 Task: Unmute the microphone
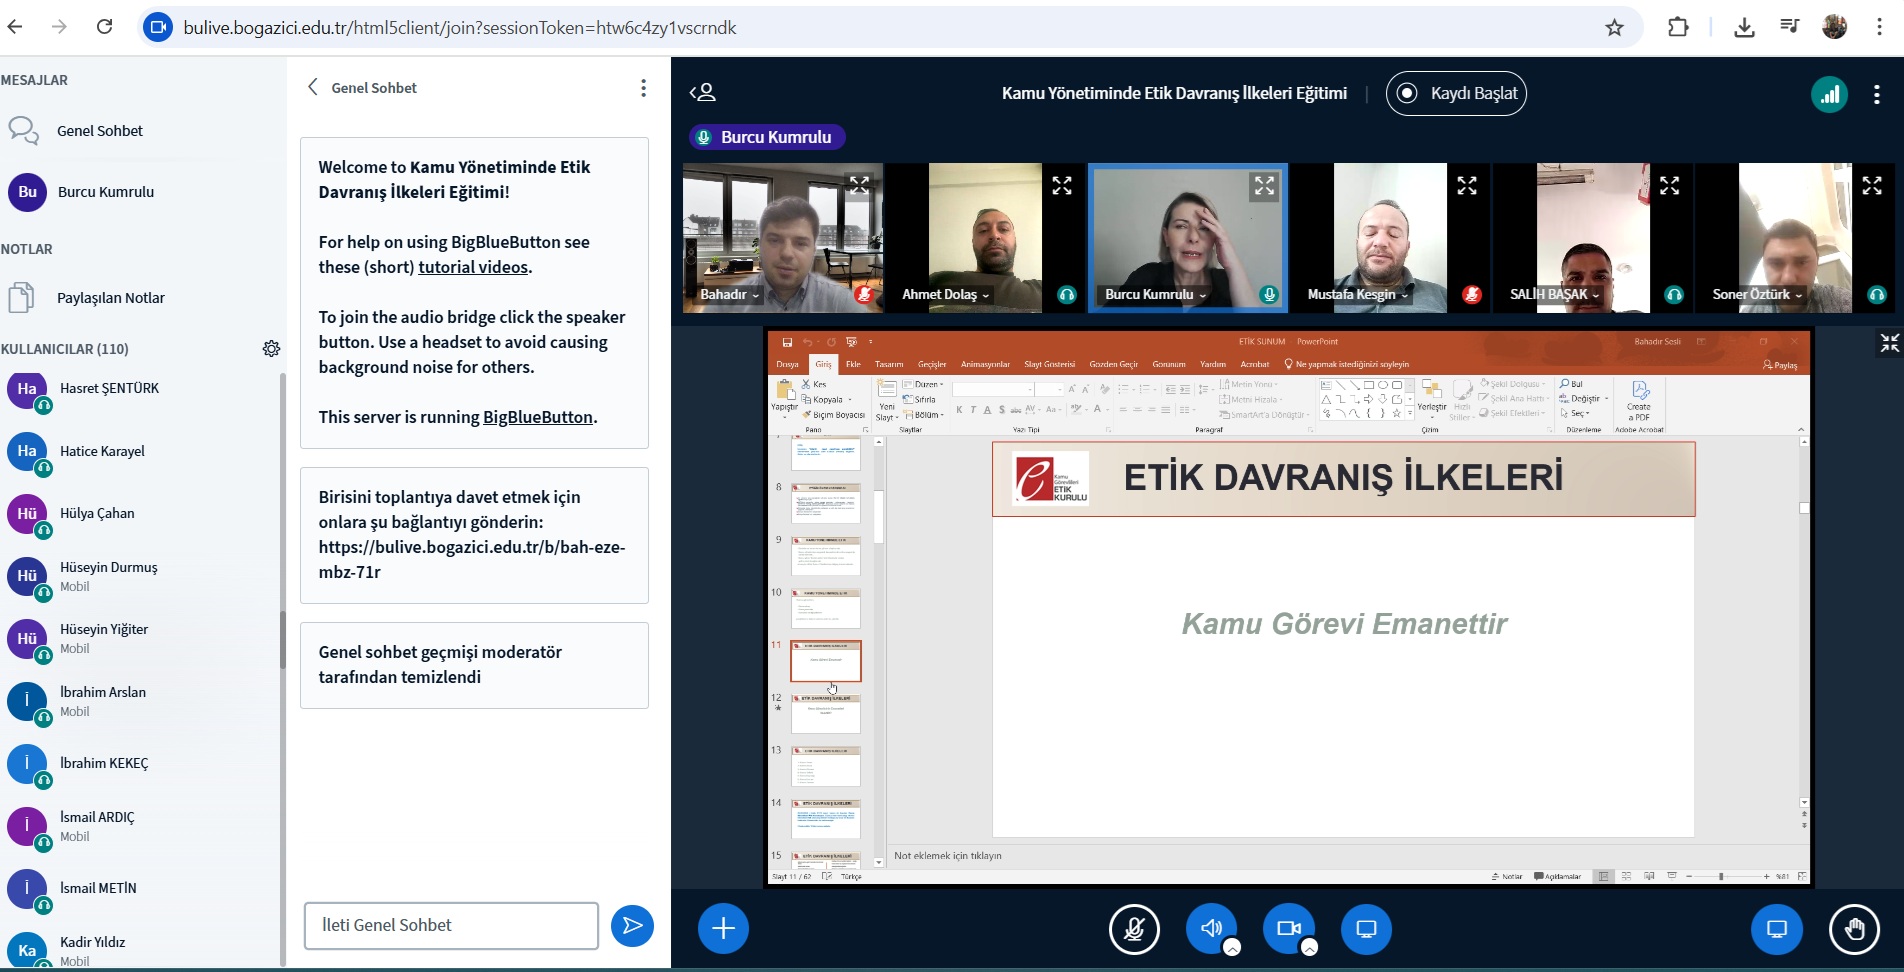[x=1134, y=929]
